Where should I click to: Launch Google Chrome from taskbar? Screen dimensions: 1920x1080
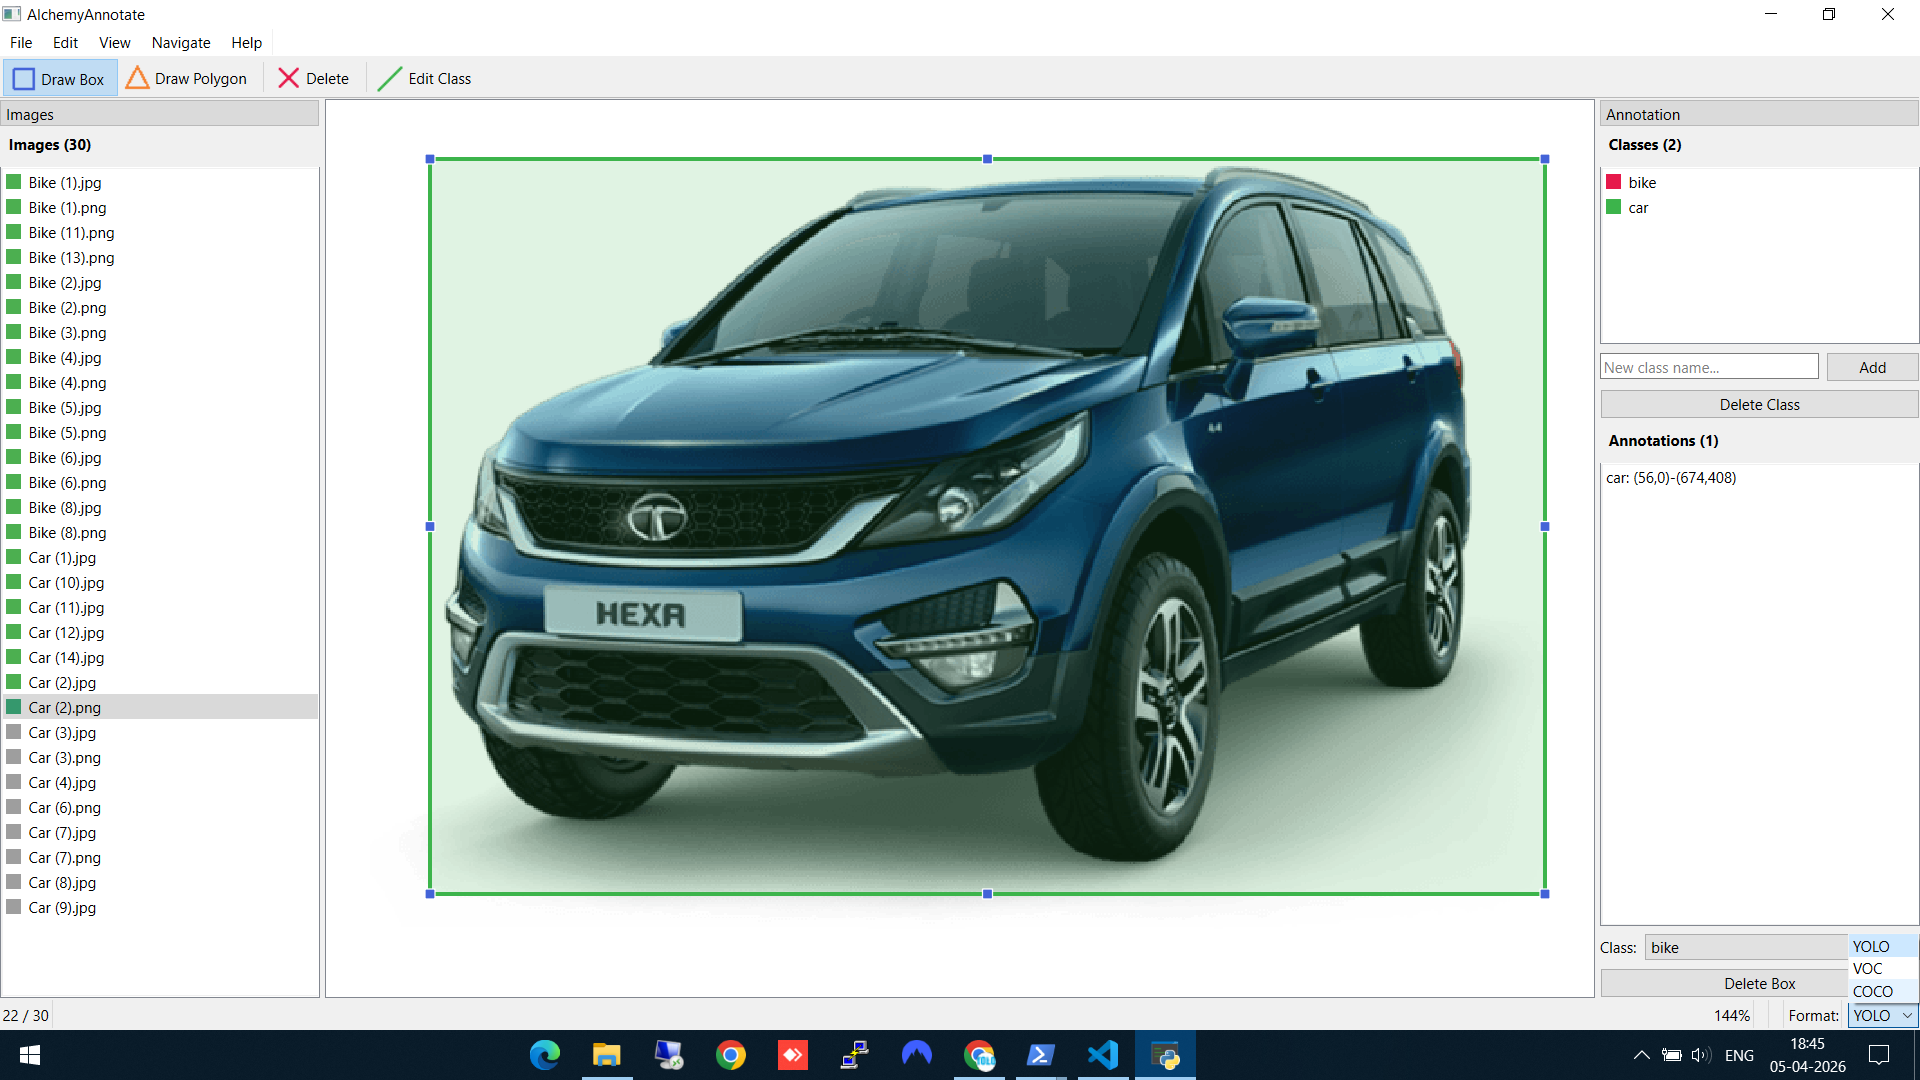coord(731,1055)
